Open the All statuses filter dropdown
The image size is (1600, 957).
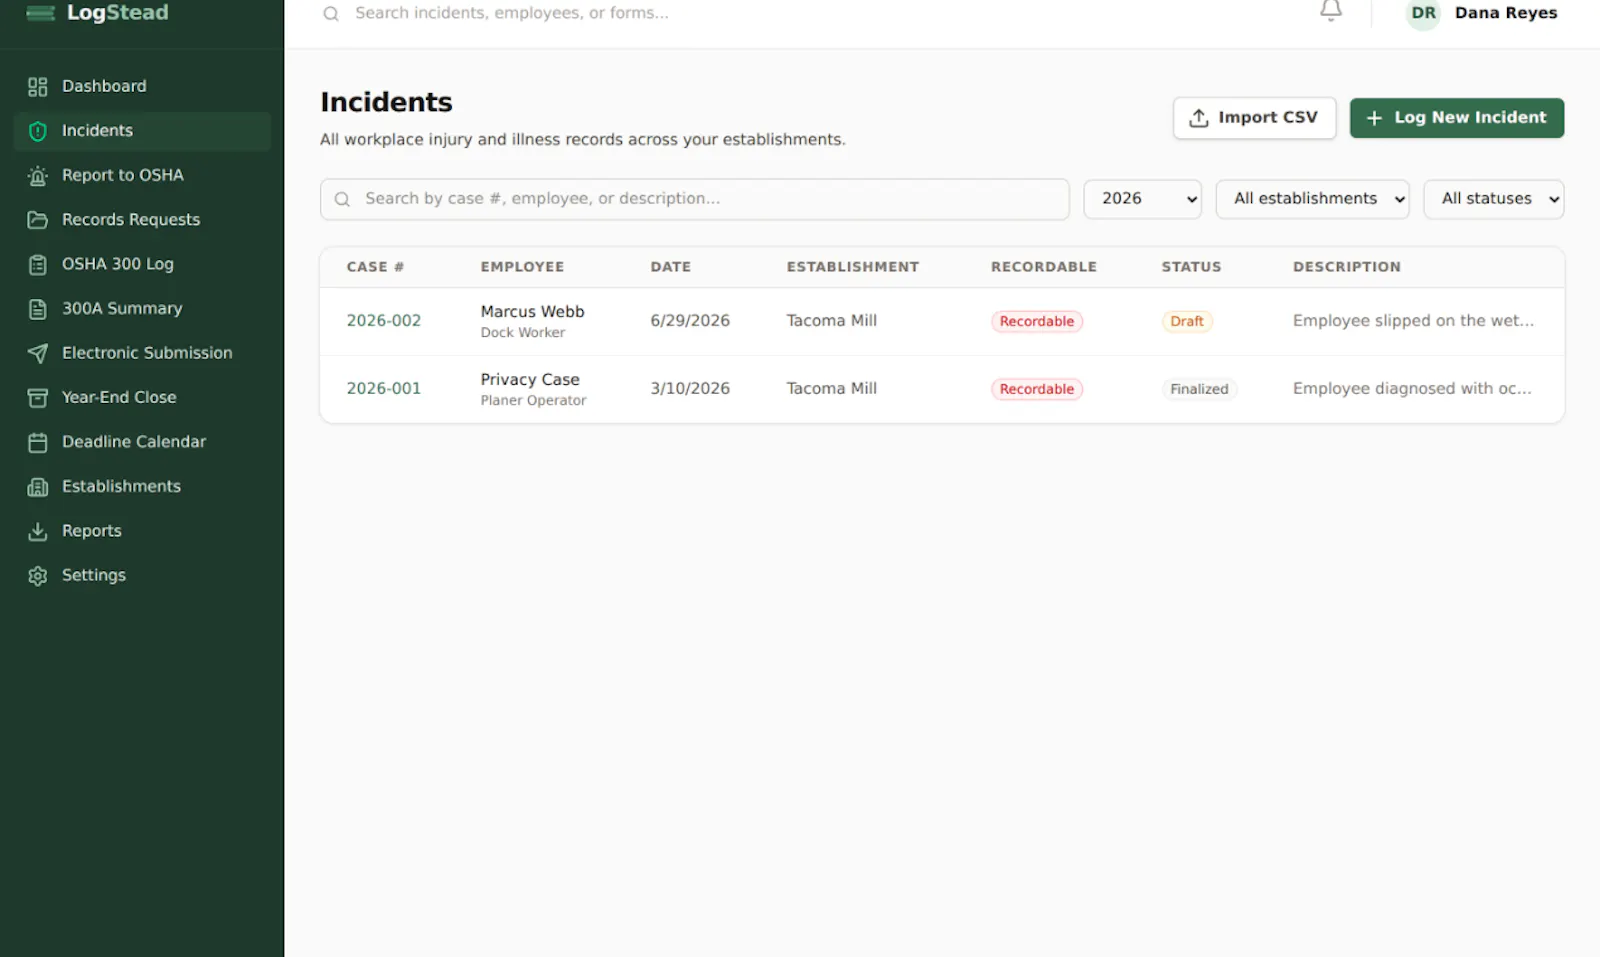(x=1493, y=199)
